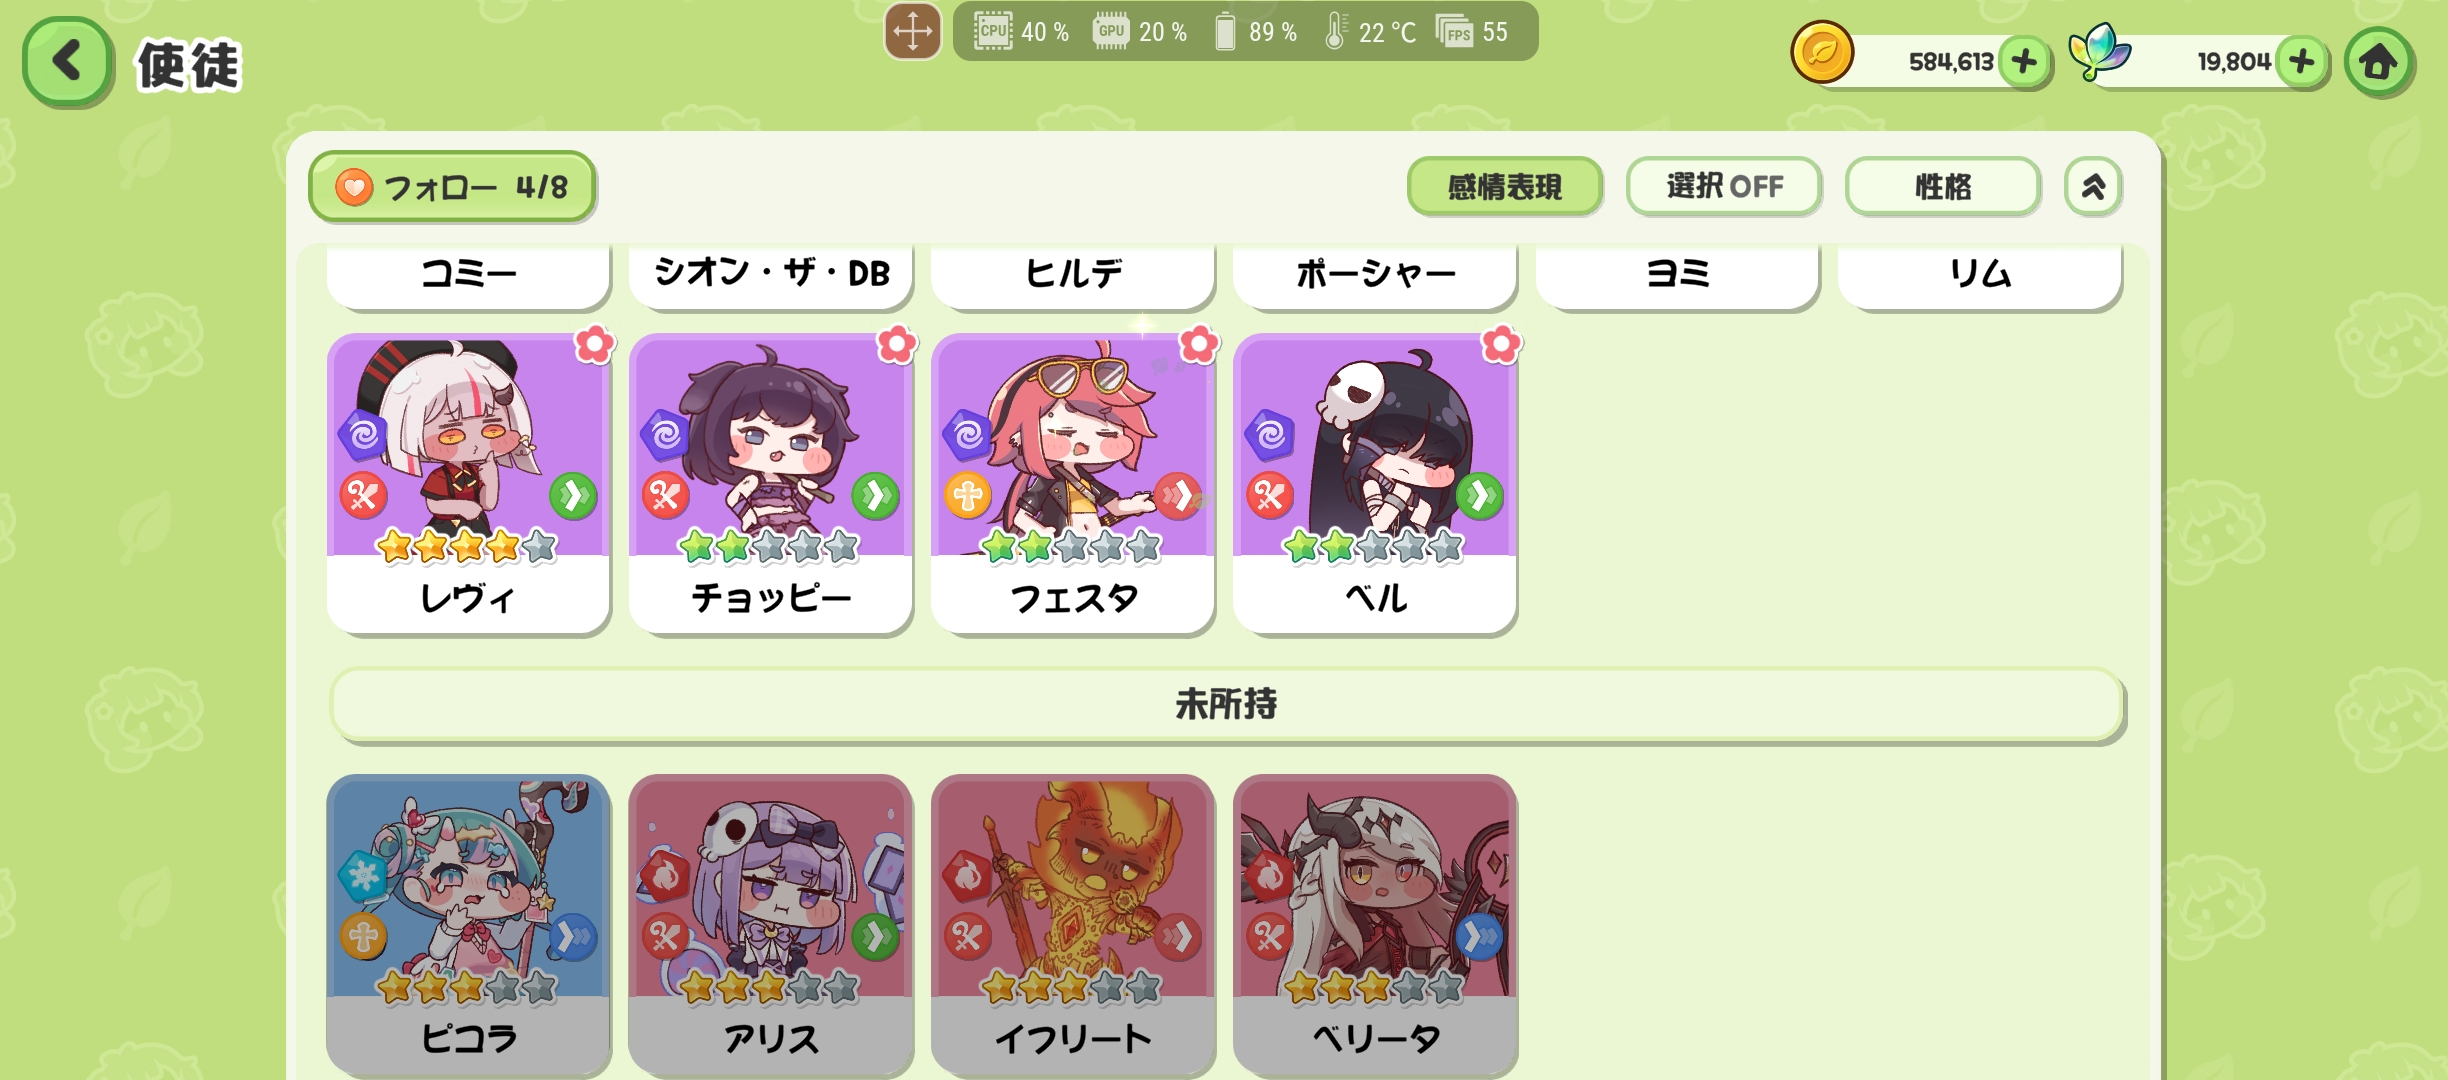Switch to the 感情表現 view
The image size is (2448, 1080).
point(1504,186)
